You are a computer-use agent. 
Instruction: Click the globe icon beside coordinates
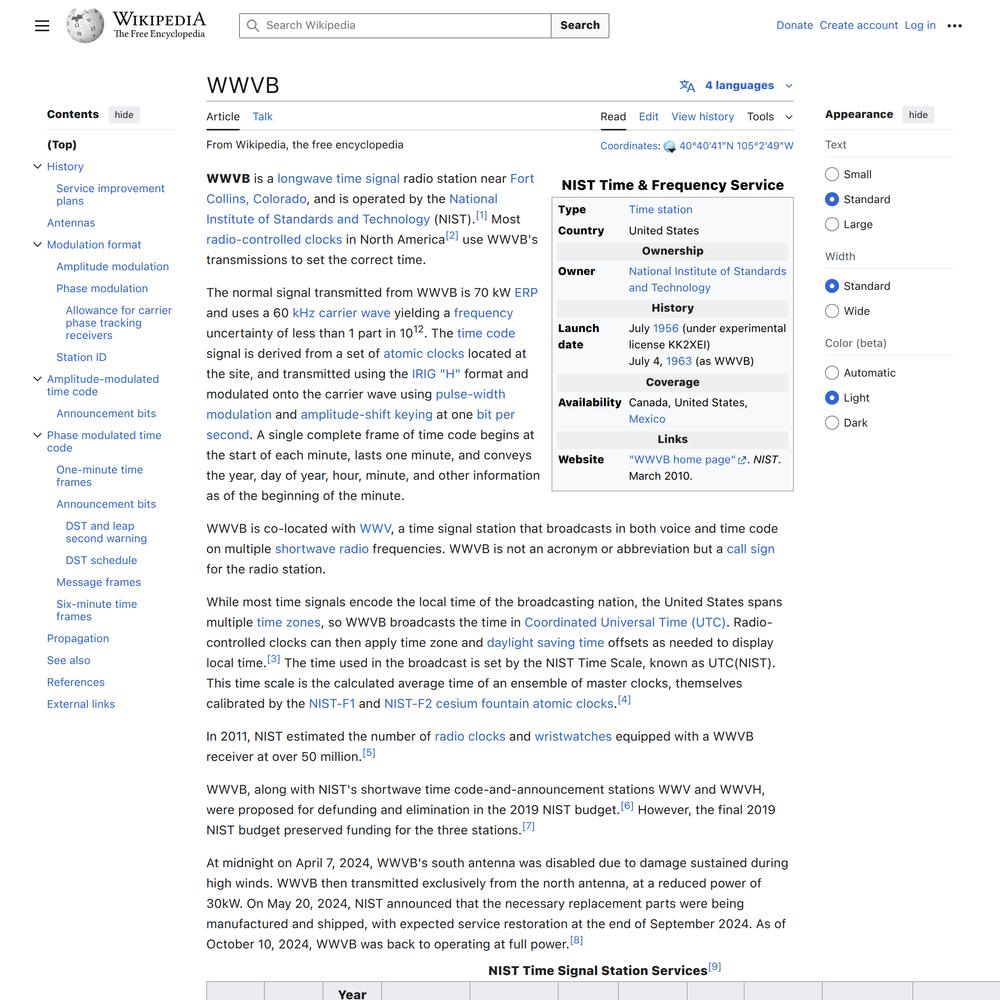click(x=670, y=146)
